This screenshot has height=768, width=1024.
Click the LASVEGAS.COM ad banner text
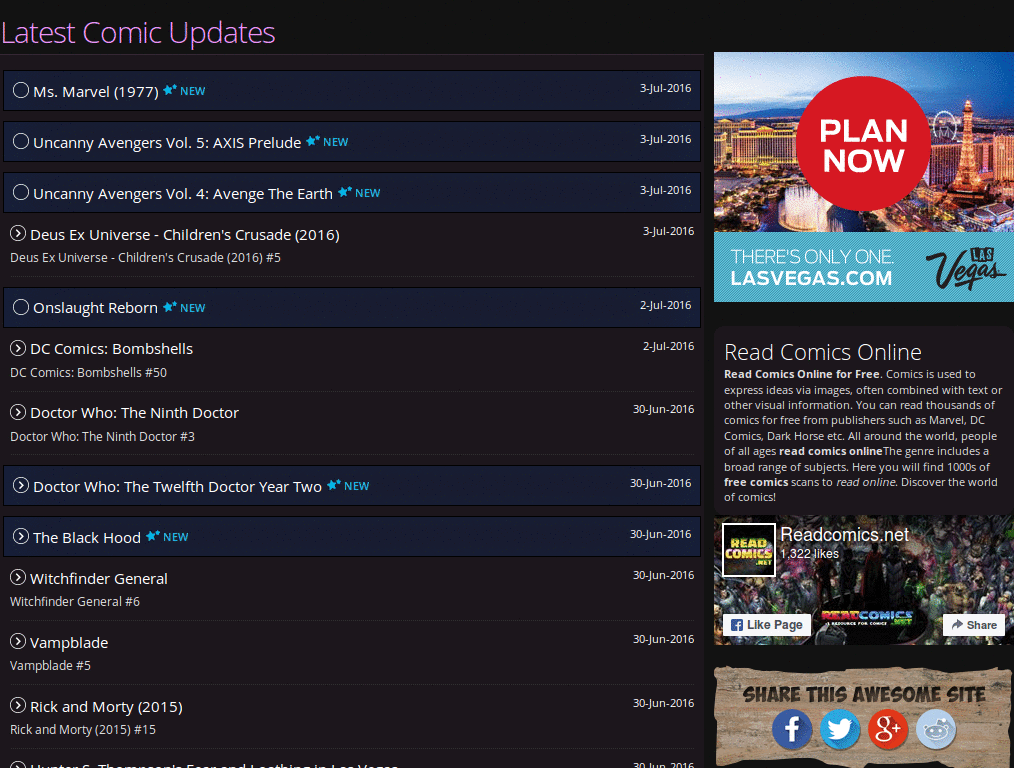811,278
